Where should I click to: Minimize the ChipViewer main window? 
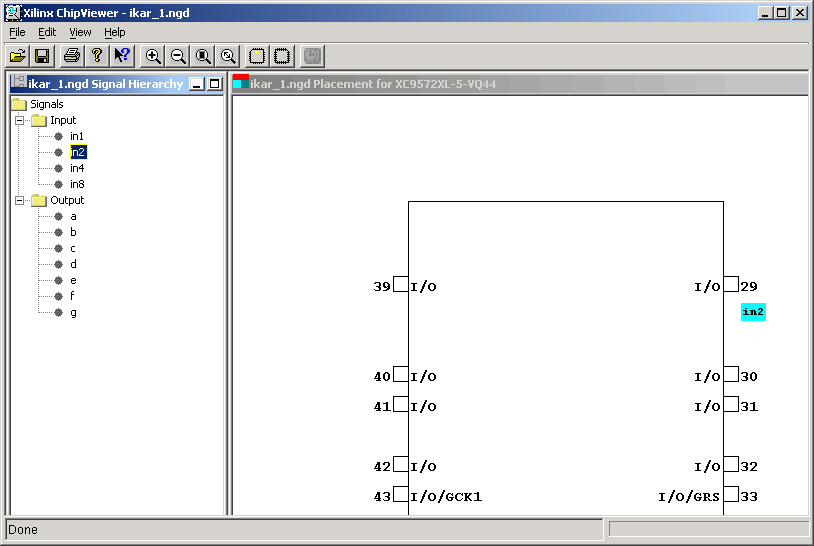tap(765, 12)
